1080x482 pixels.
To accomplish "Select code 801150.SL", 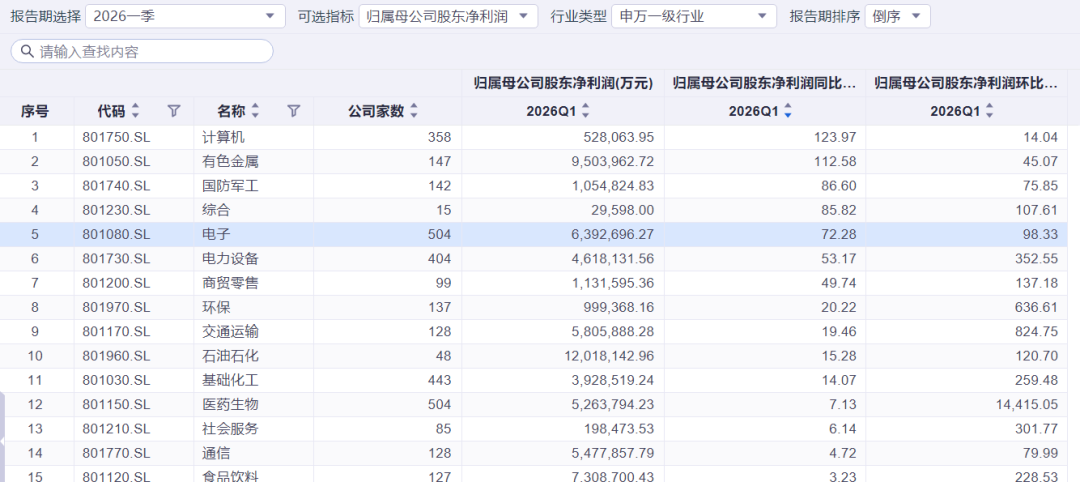I will 116,404.
